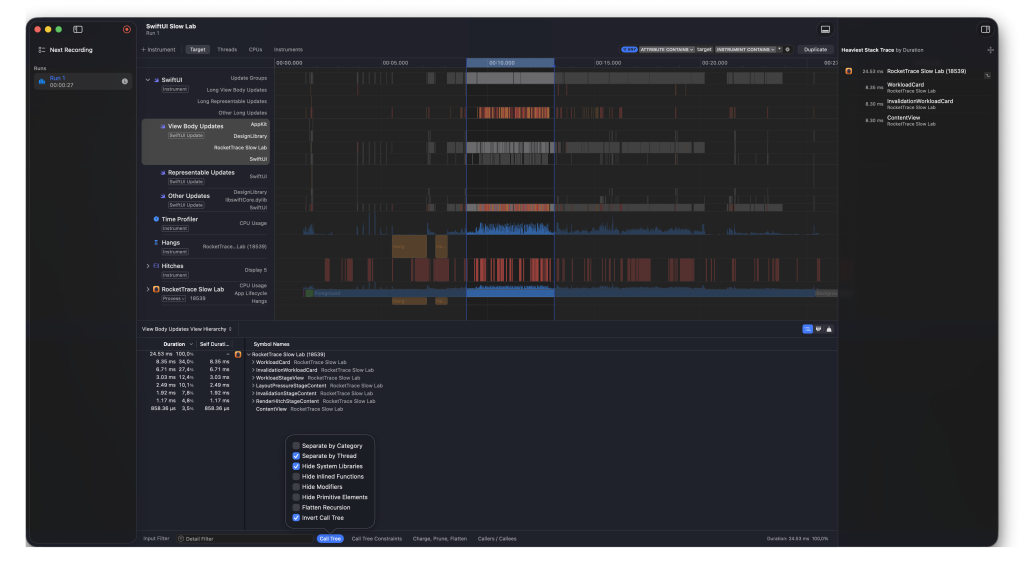Toggle the right inspector panel icon
Viewport: 1024px width, 581px height.
(x=985, y=29)
